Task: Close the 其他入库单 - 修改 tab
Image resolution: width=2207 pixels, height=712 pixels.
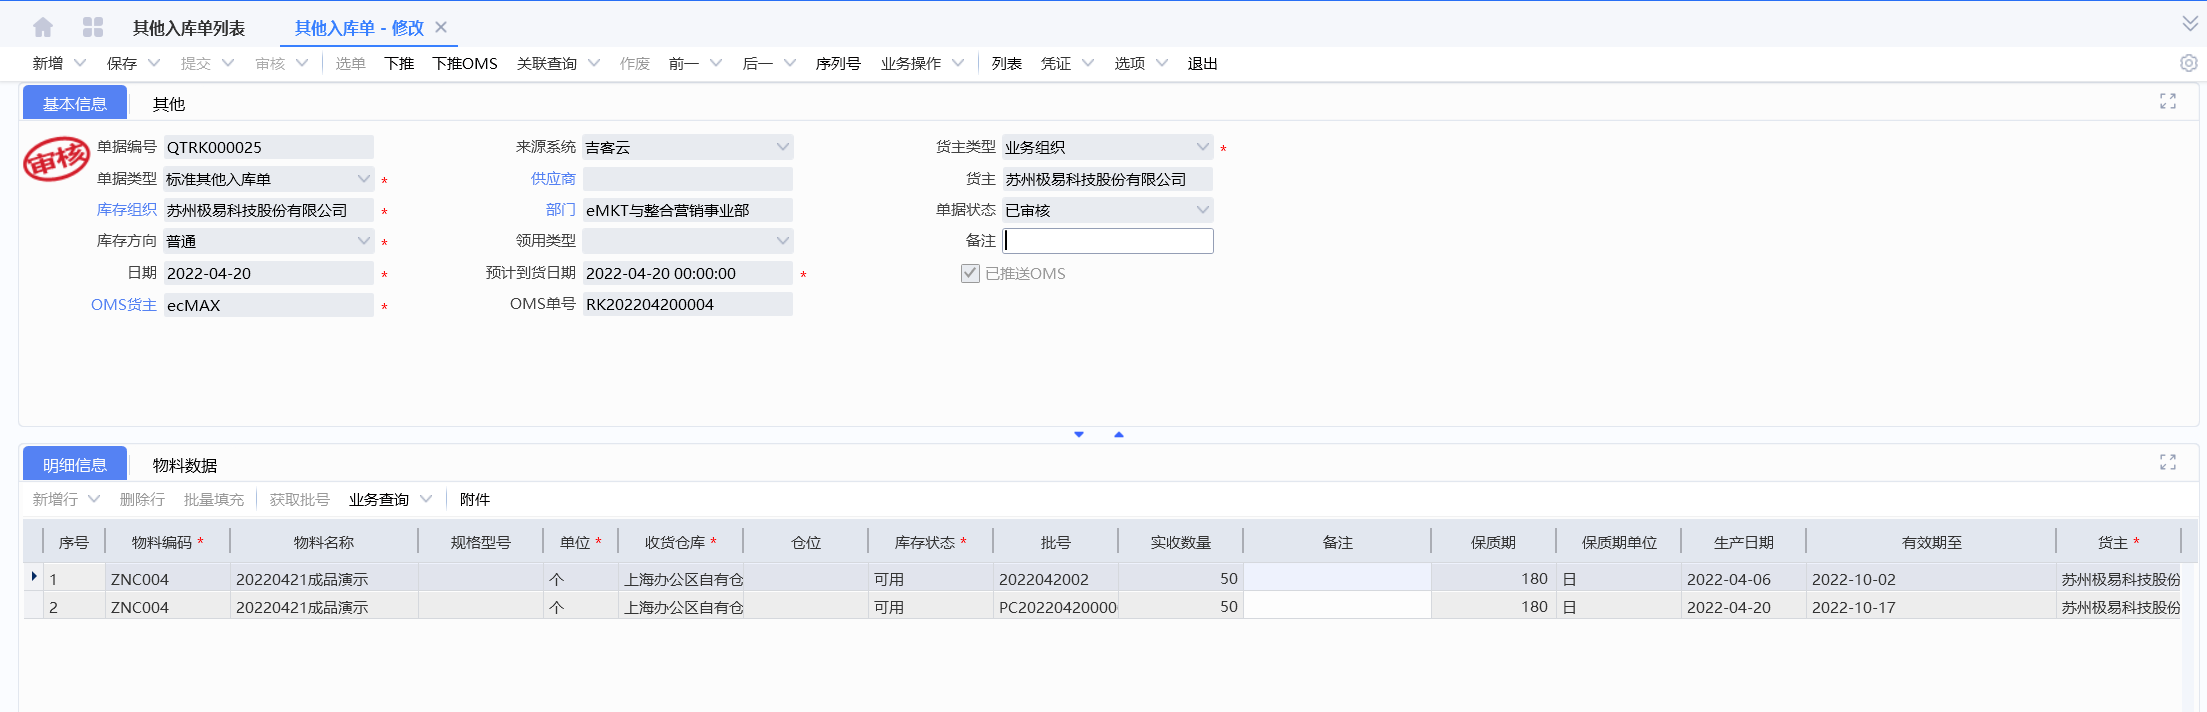Action: click(441, 27)
